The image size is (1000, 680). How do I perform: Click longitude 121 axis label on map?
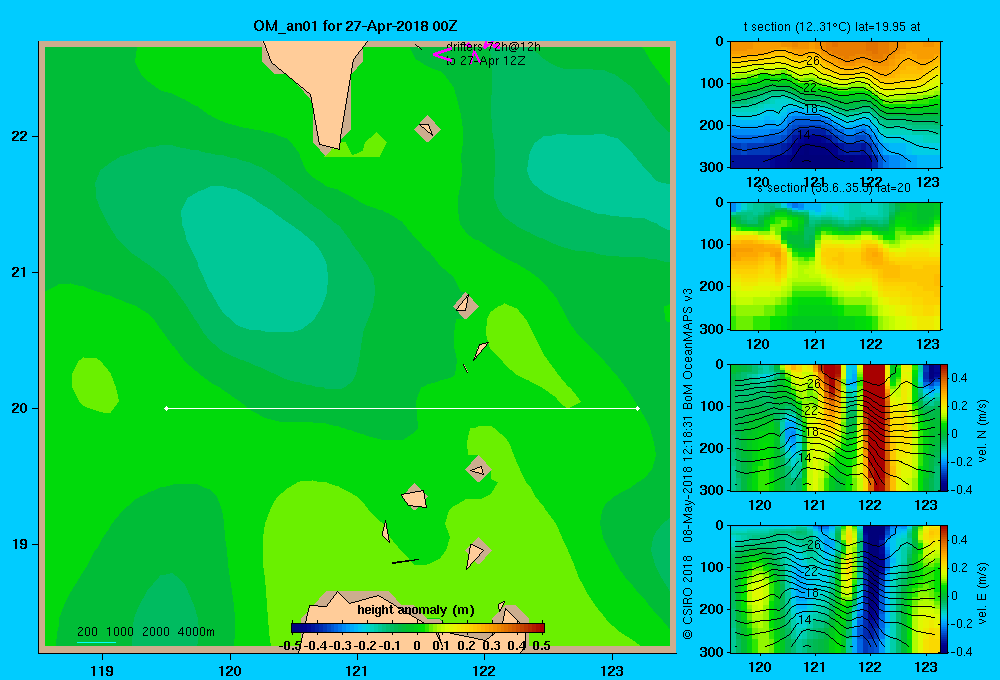[357, 670]
